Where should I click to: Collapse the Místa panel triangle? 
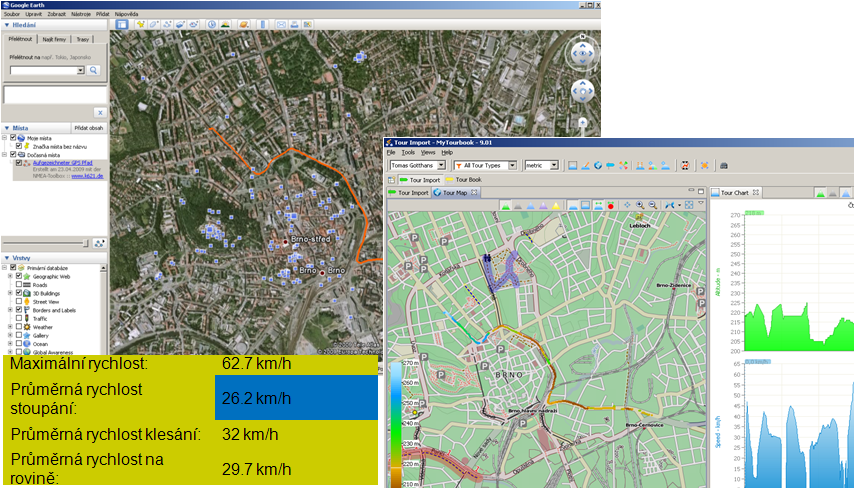(7, 128)
